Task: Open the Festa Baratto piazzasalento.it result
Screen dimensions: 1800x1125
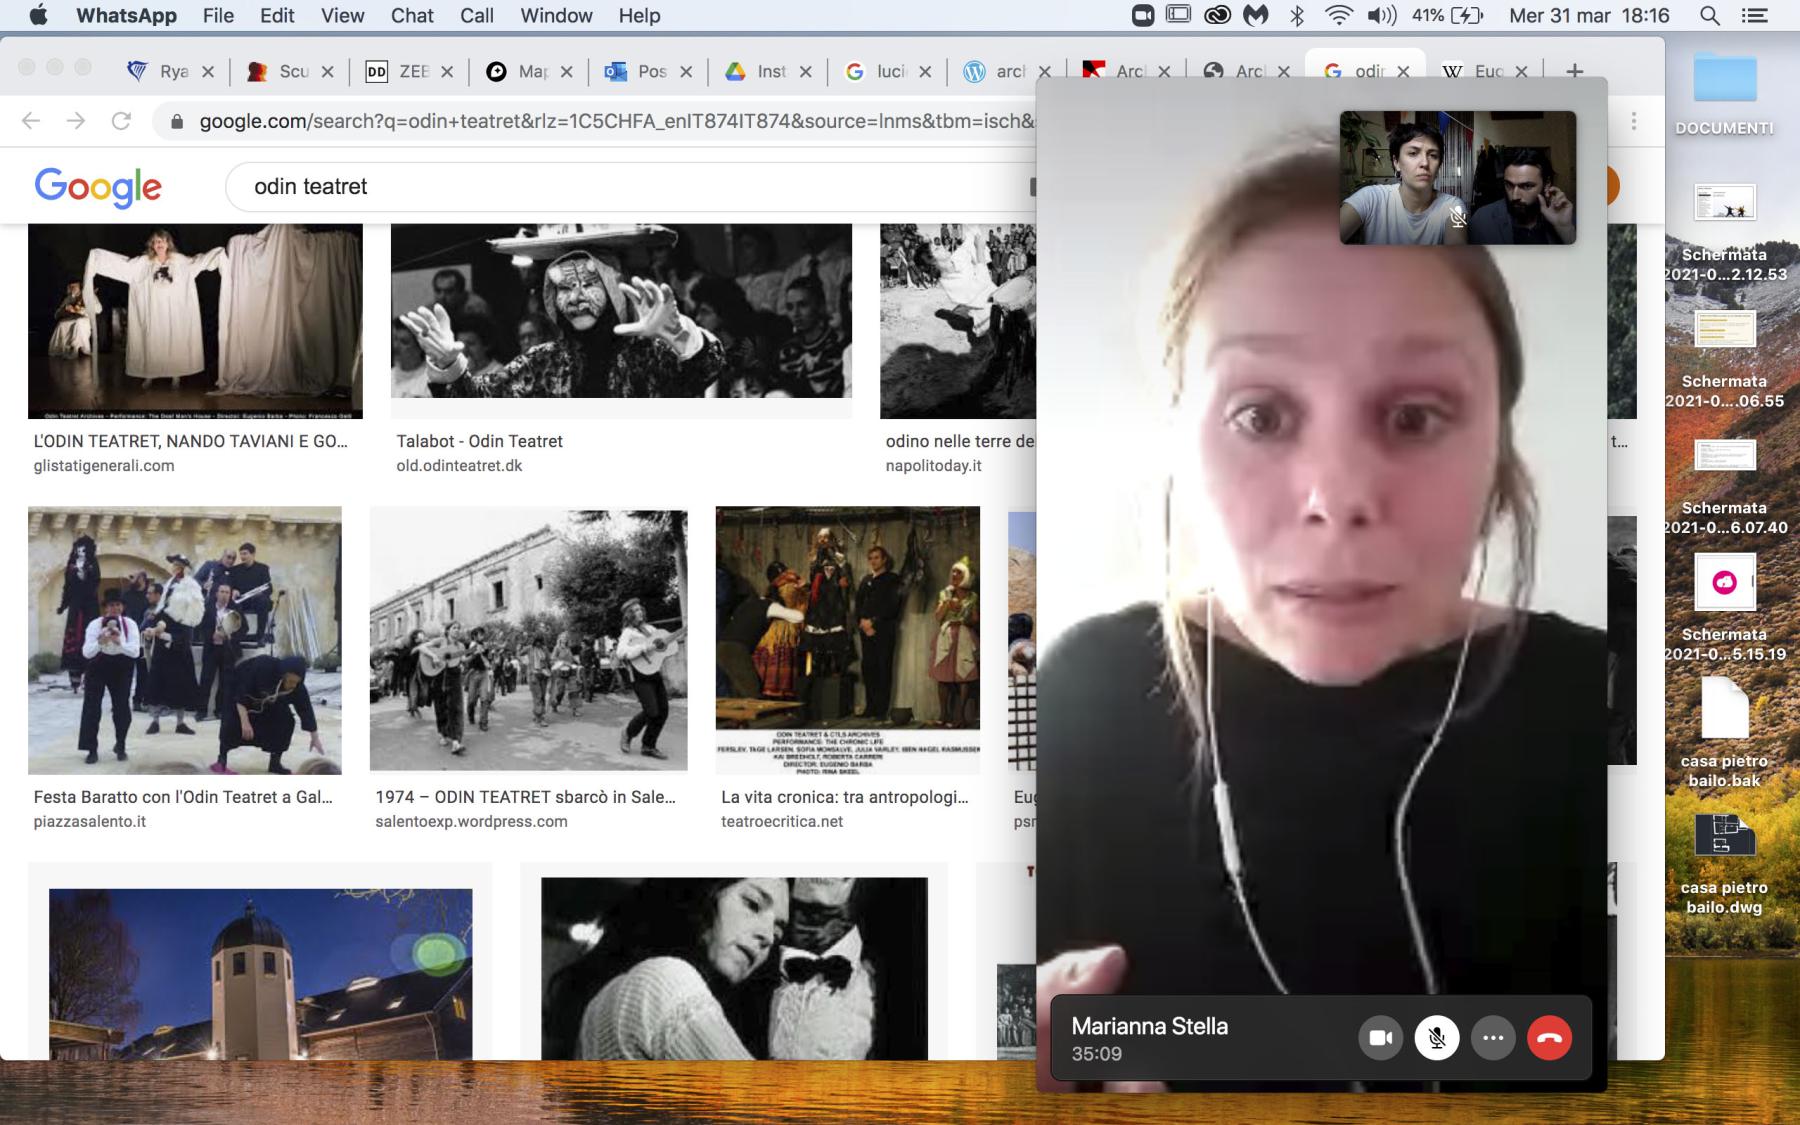Action: point(183,797)
